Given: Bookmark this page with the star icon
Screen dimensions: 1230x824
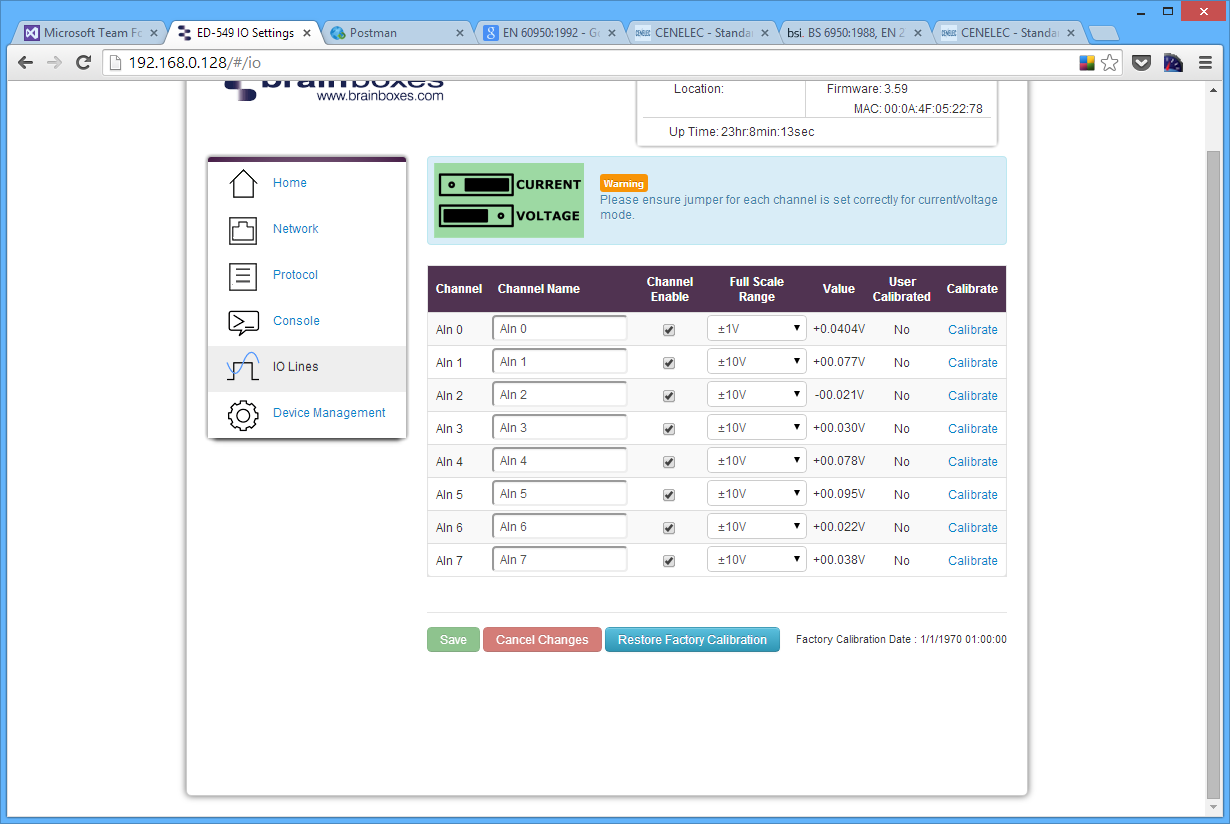Looking at the screenshot, I should point(1110,63).
